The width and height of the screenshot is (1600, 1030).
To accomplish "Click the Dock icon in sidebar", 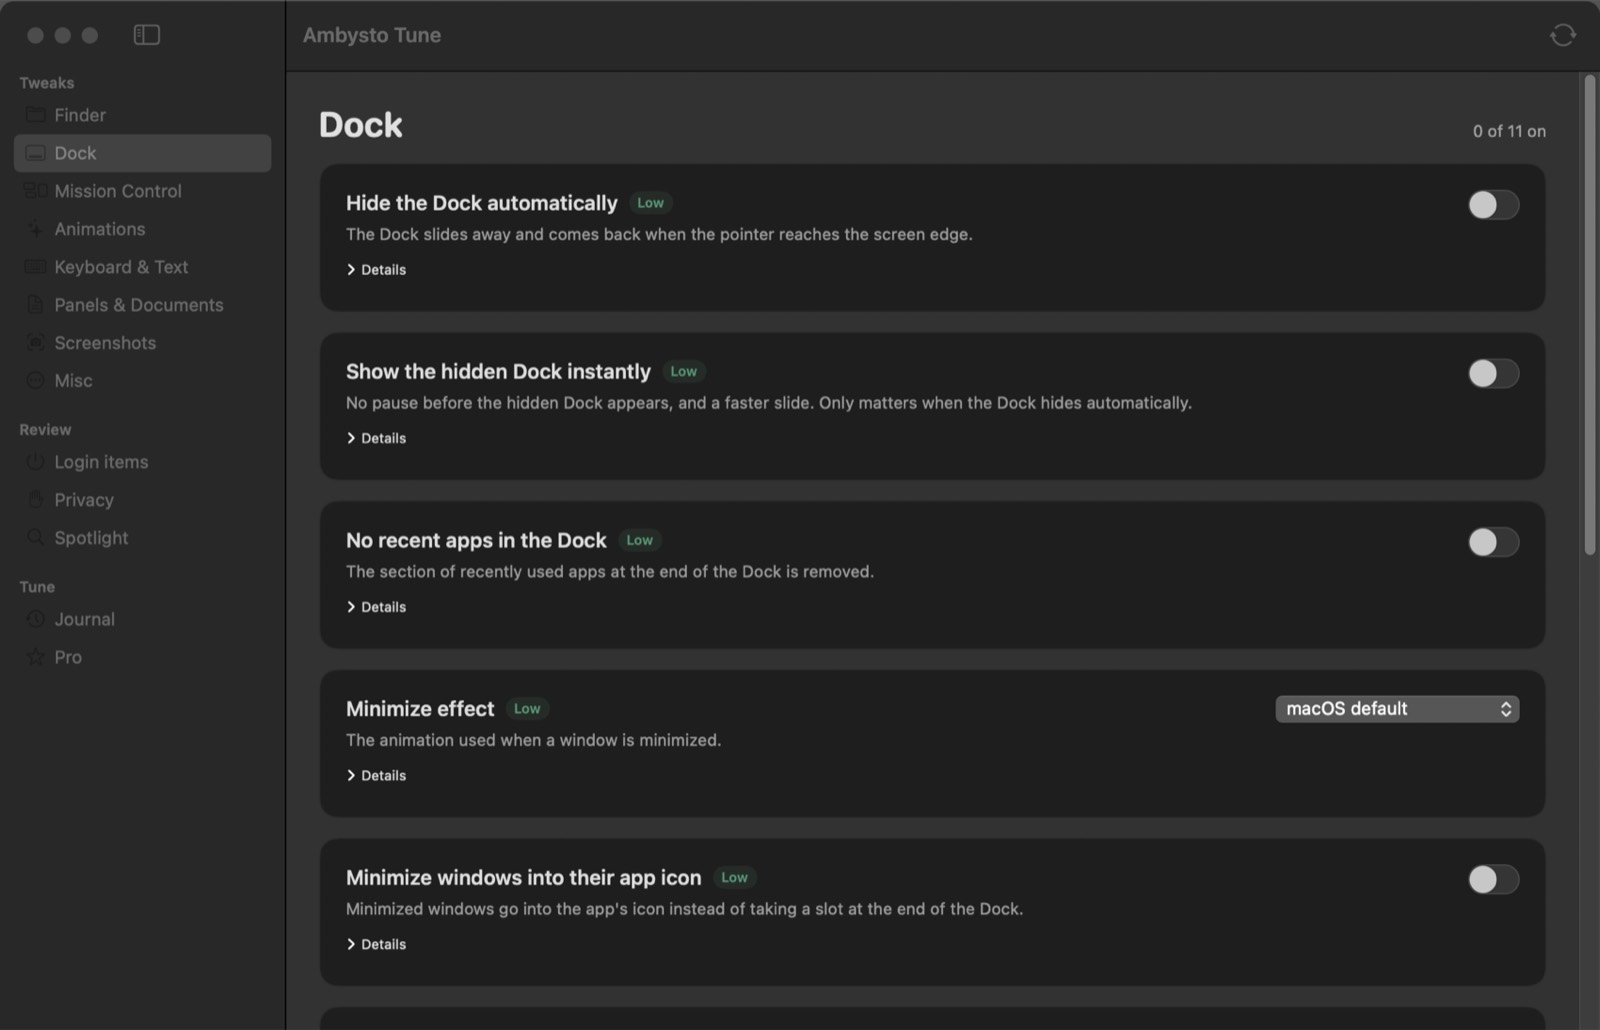I will 35,153.
